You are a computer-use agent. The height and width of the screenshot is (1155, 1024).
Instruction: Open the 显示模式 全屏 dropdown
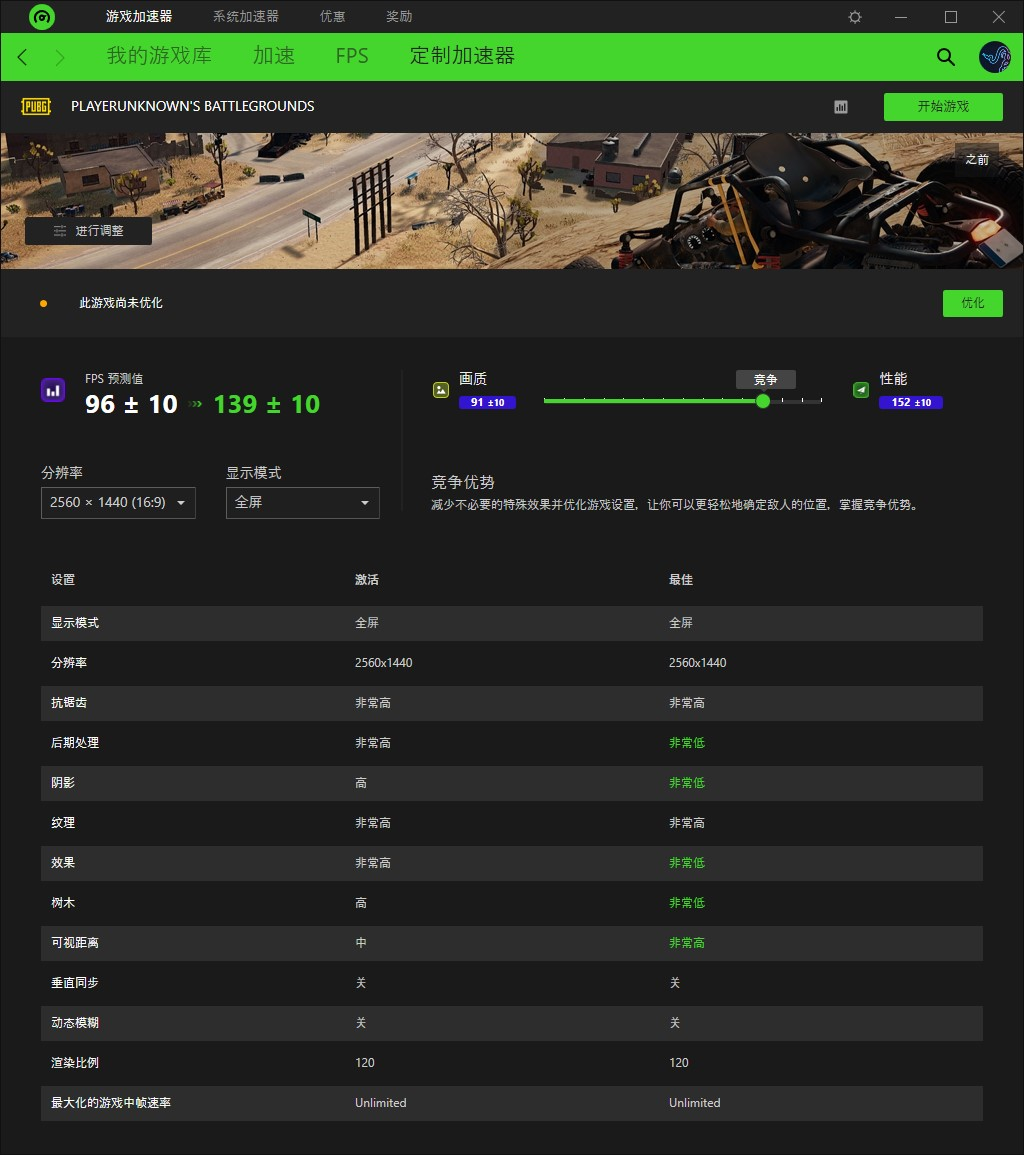pyautogui.click(x=302, y=502)
